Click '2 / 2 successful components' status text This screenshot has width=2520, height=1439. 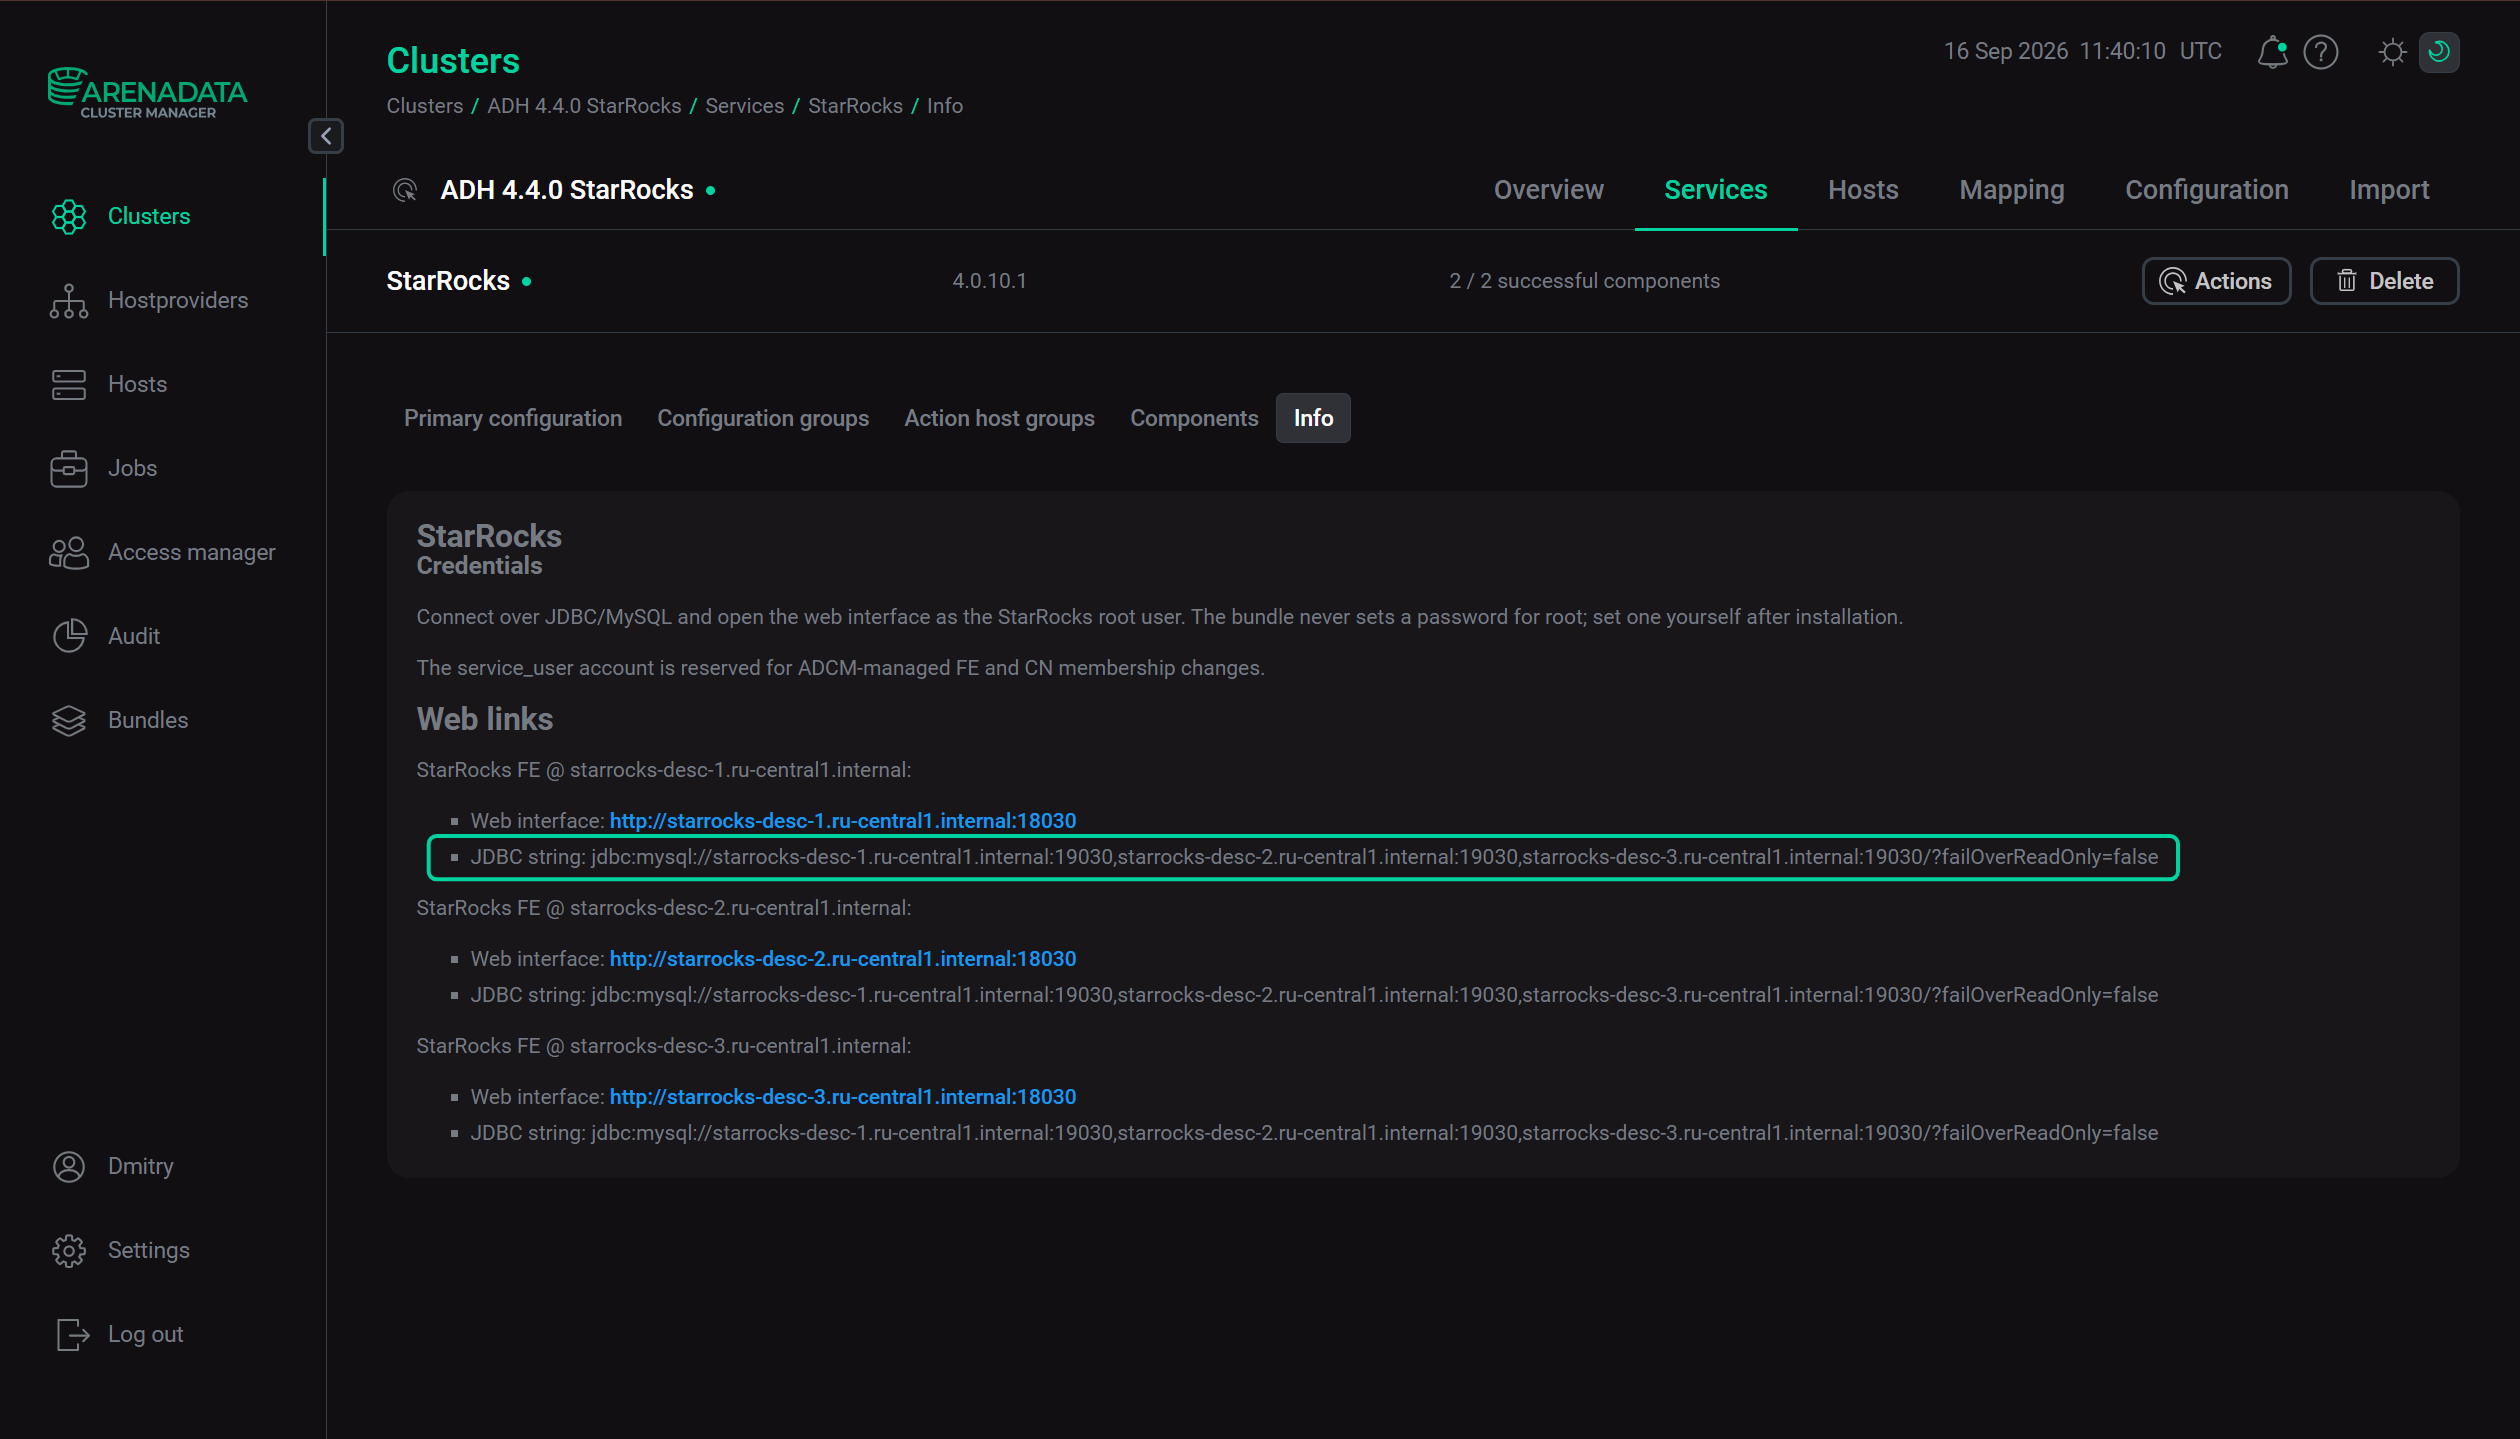(x=1584, y=281)
